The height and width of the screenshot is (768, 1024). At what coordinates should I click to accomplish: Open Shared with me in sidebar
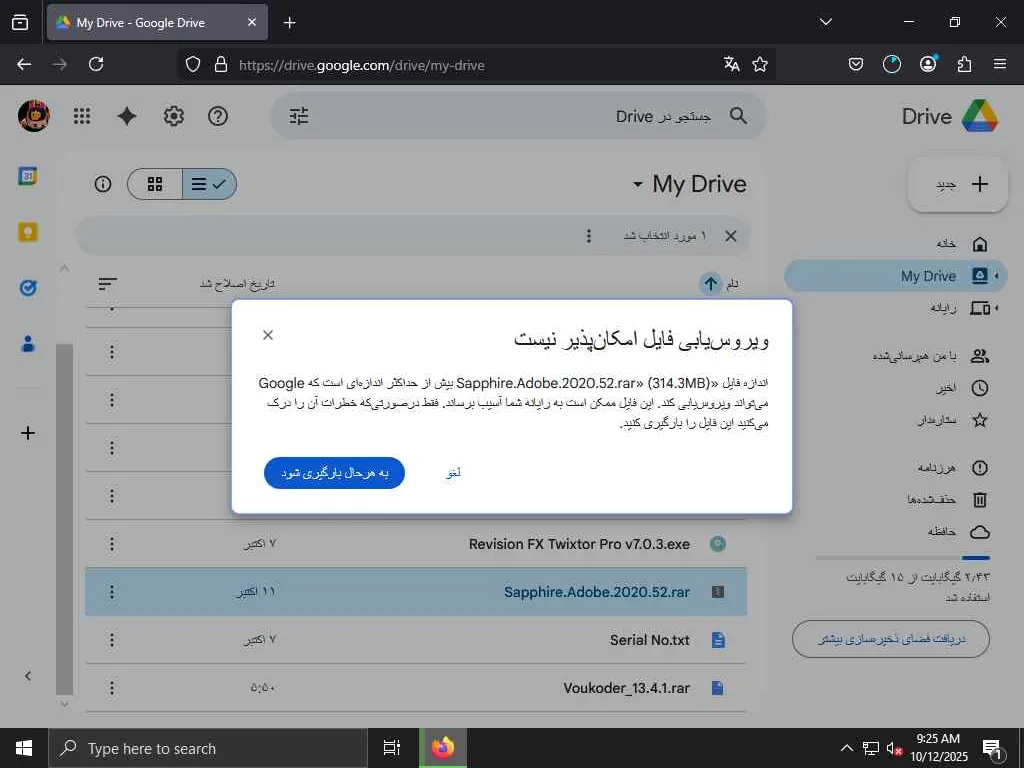click(x=896, y=356)
